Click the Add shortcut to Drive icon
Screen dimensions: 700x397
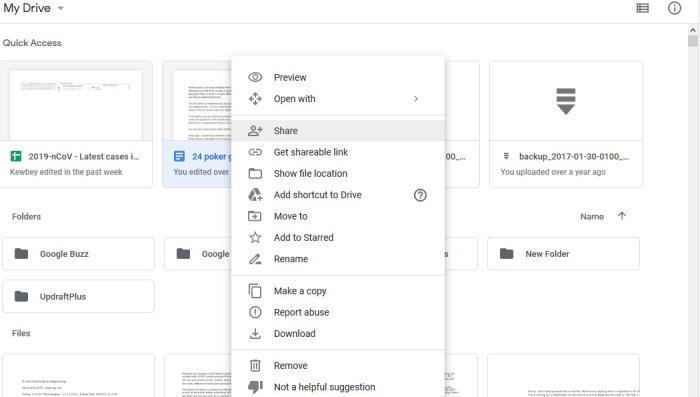[255, 195]
